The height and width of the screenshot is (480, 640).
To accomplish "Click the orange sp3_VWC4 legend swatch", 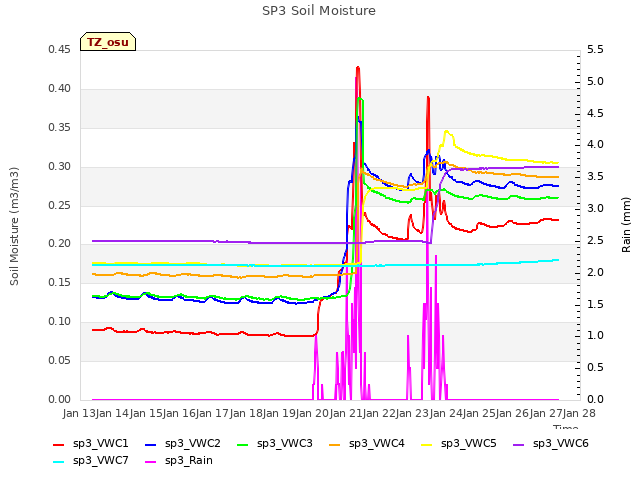I will [x=335, y=444].
